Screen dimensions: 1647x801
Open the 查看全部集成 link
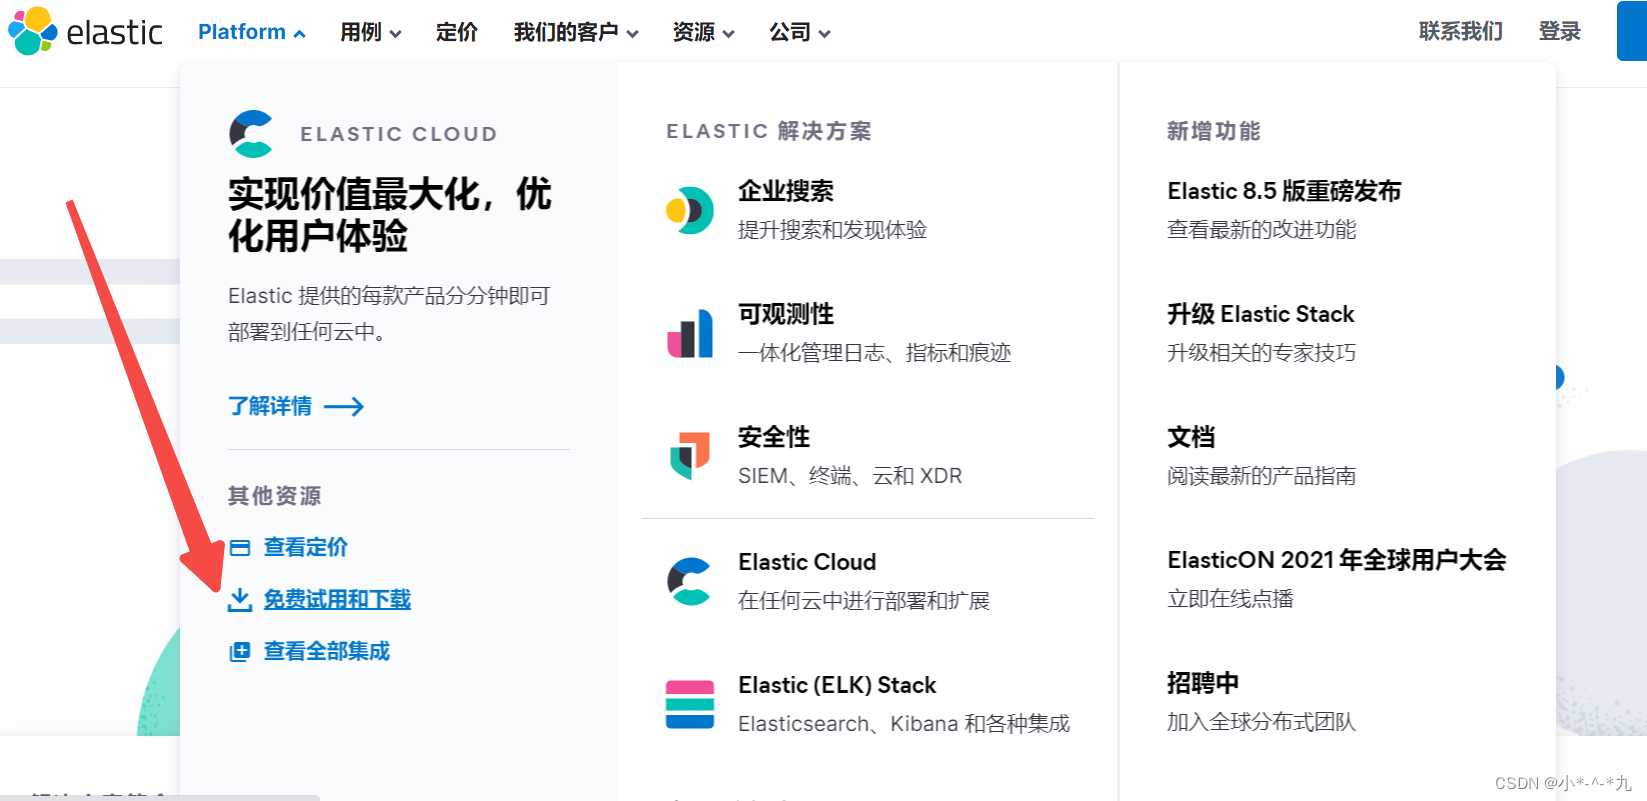327,651
